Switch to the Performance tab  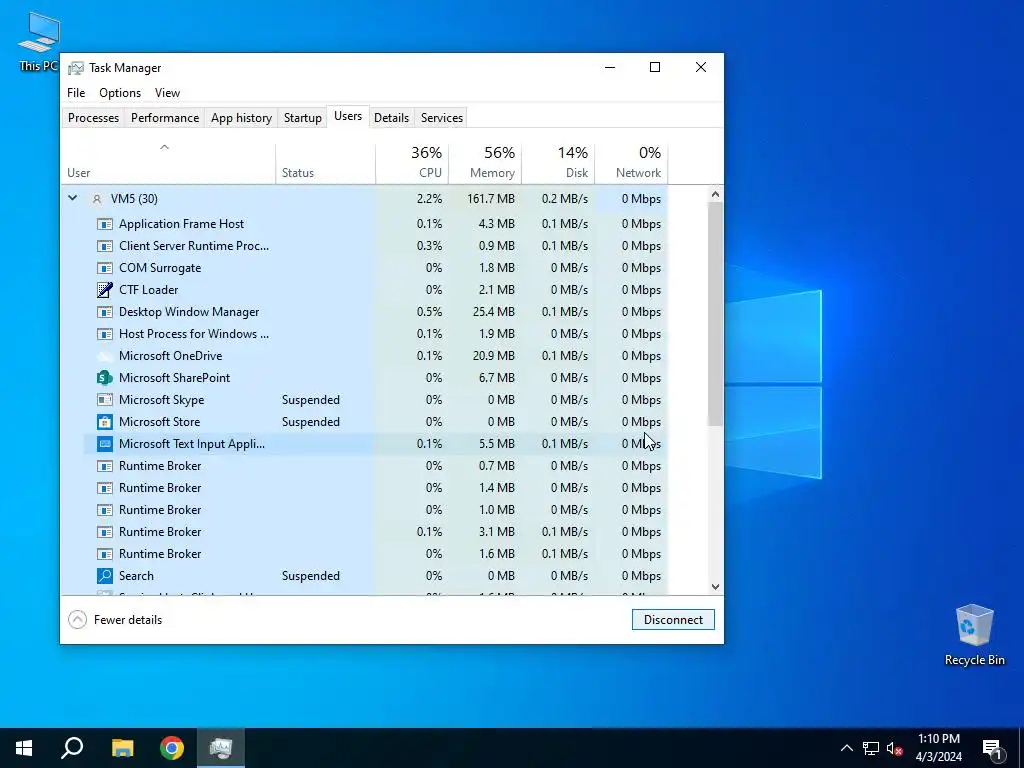pyautogui.click(x=165, y=118)
